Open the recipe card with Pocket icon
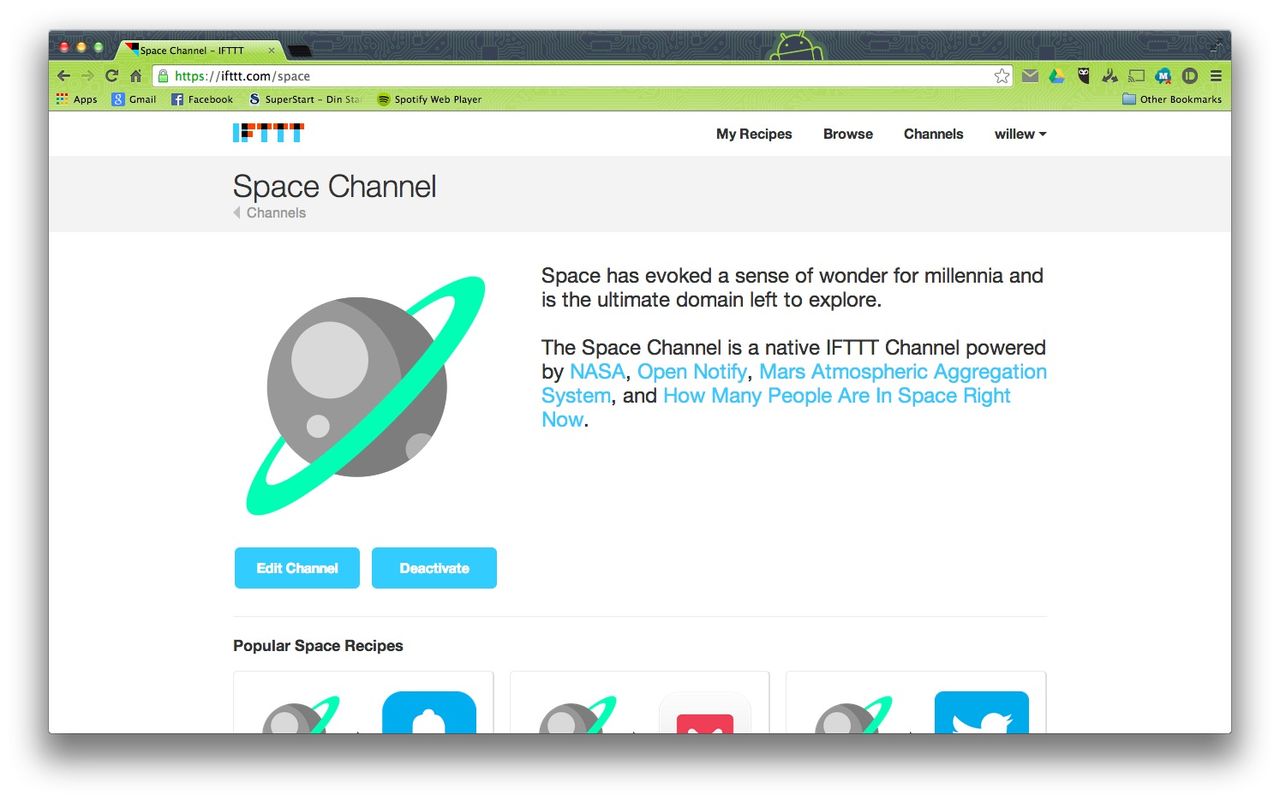The width and height of the screenshot is (1280, 801). [x=640, y=702]
